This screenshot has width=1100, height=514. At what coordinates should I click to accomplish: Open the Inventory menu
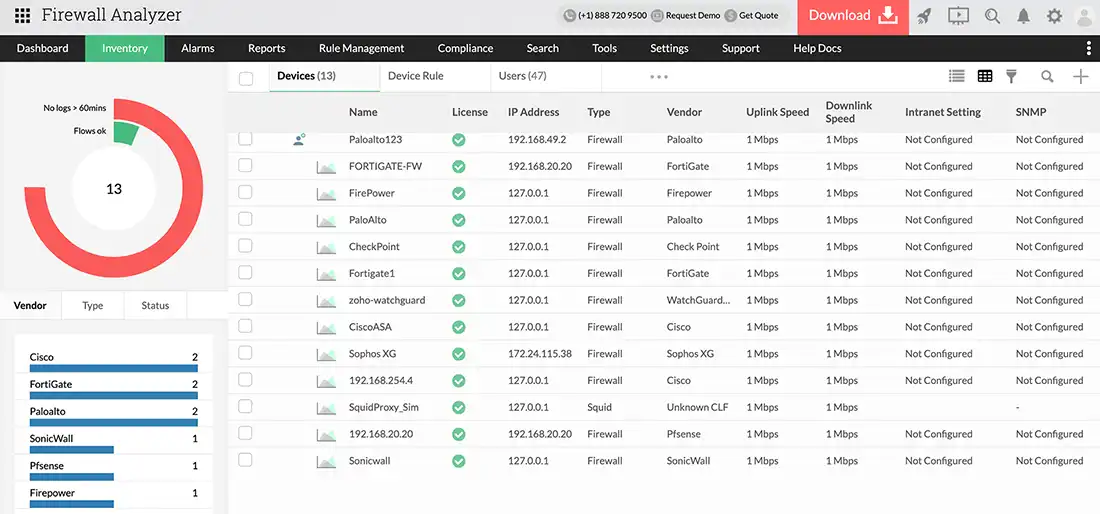coord(125,48)
